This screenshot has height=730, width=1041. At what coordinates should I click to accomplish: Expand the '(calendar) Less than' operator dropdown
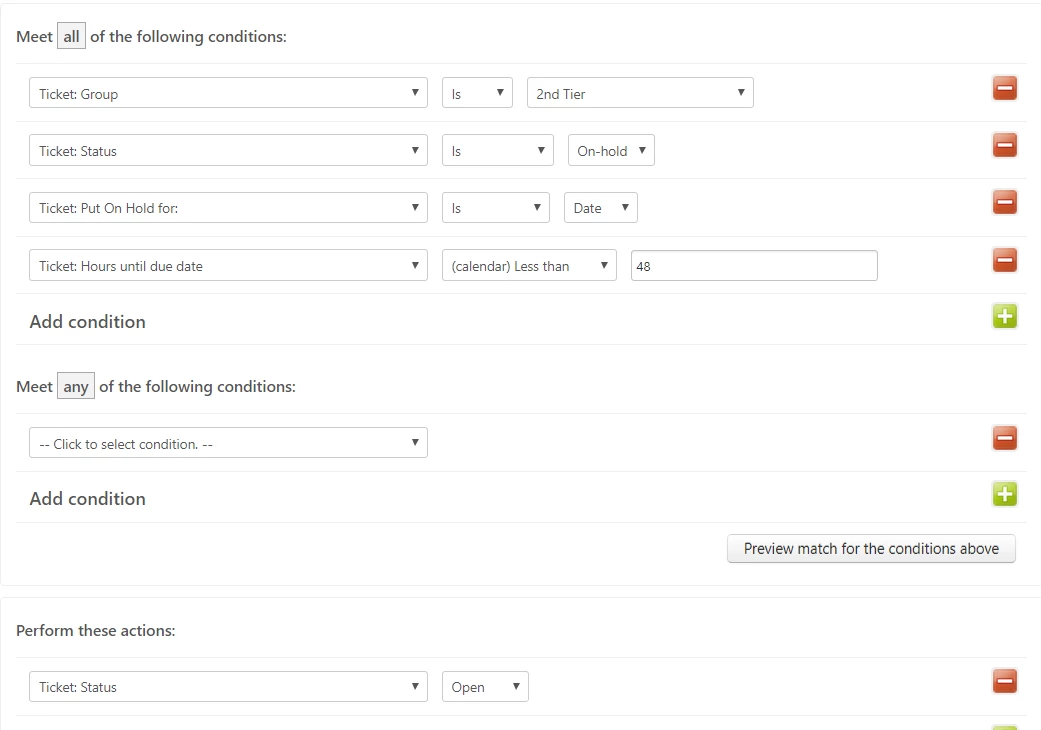pyautogui.click(x=529, y=266)
